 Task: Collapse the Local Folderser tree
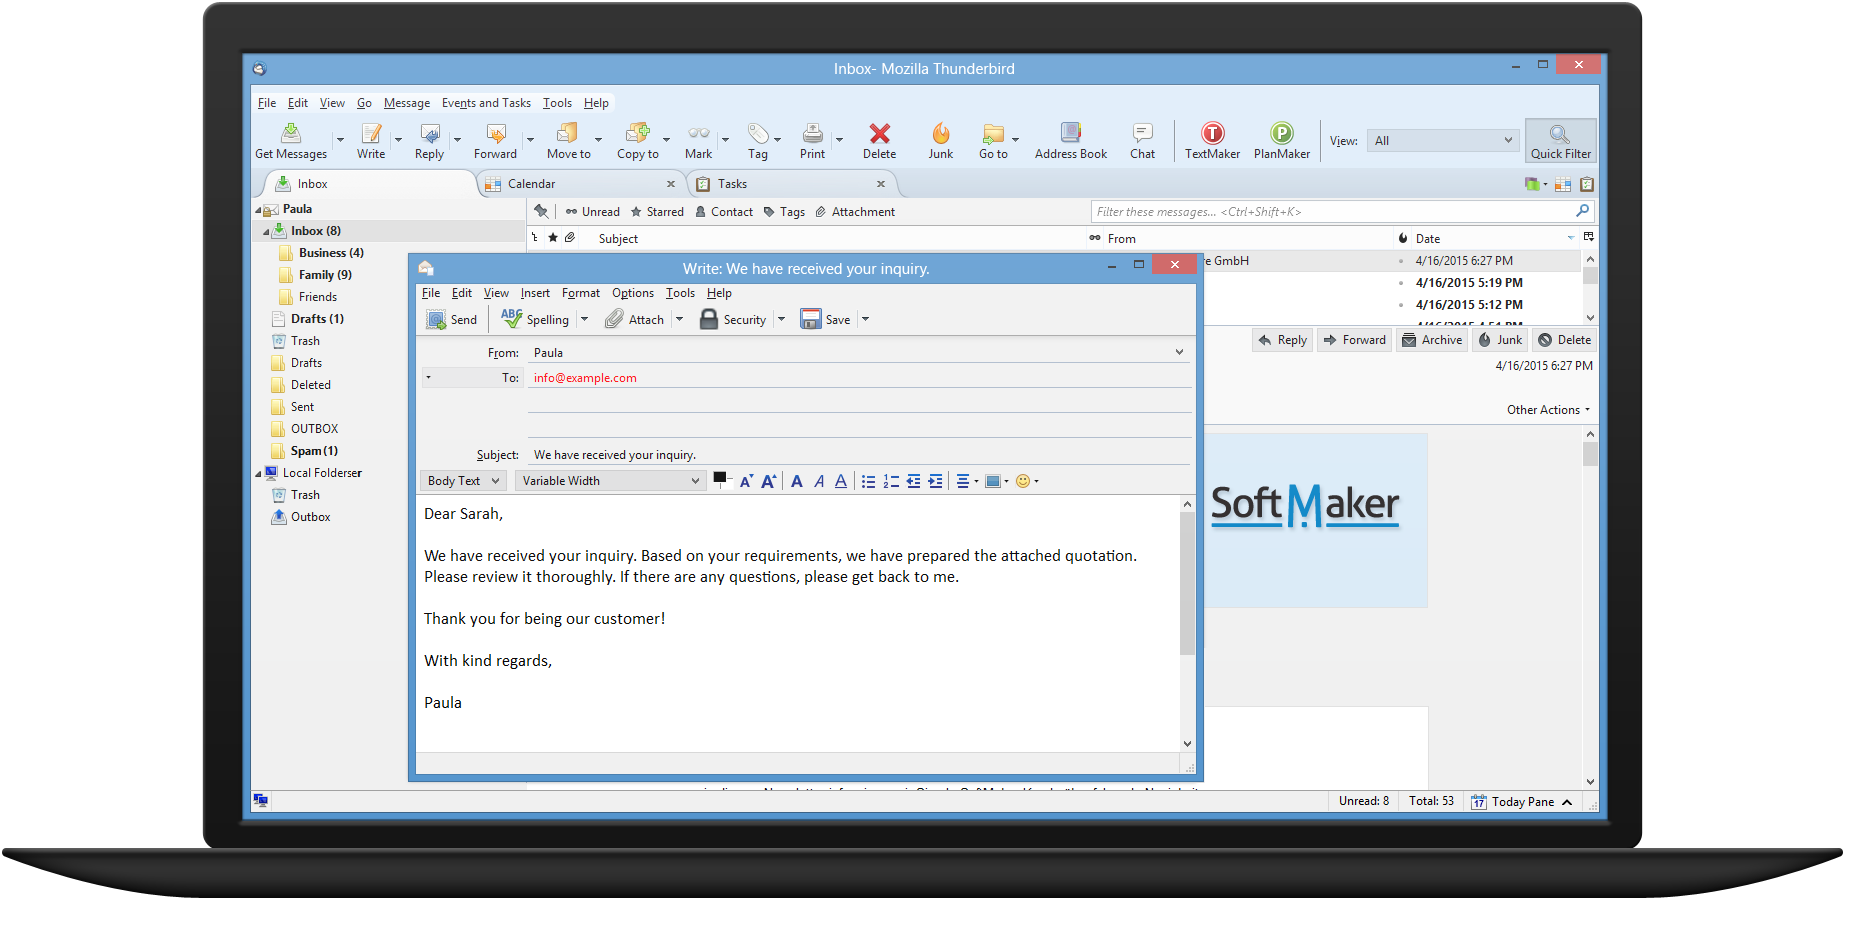point(258,474)
